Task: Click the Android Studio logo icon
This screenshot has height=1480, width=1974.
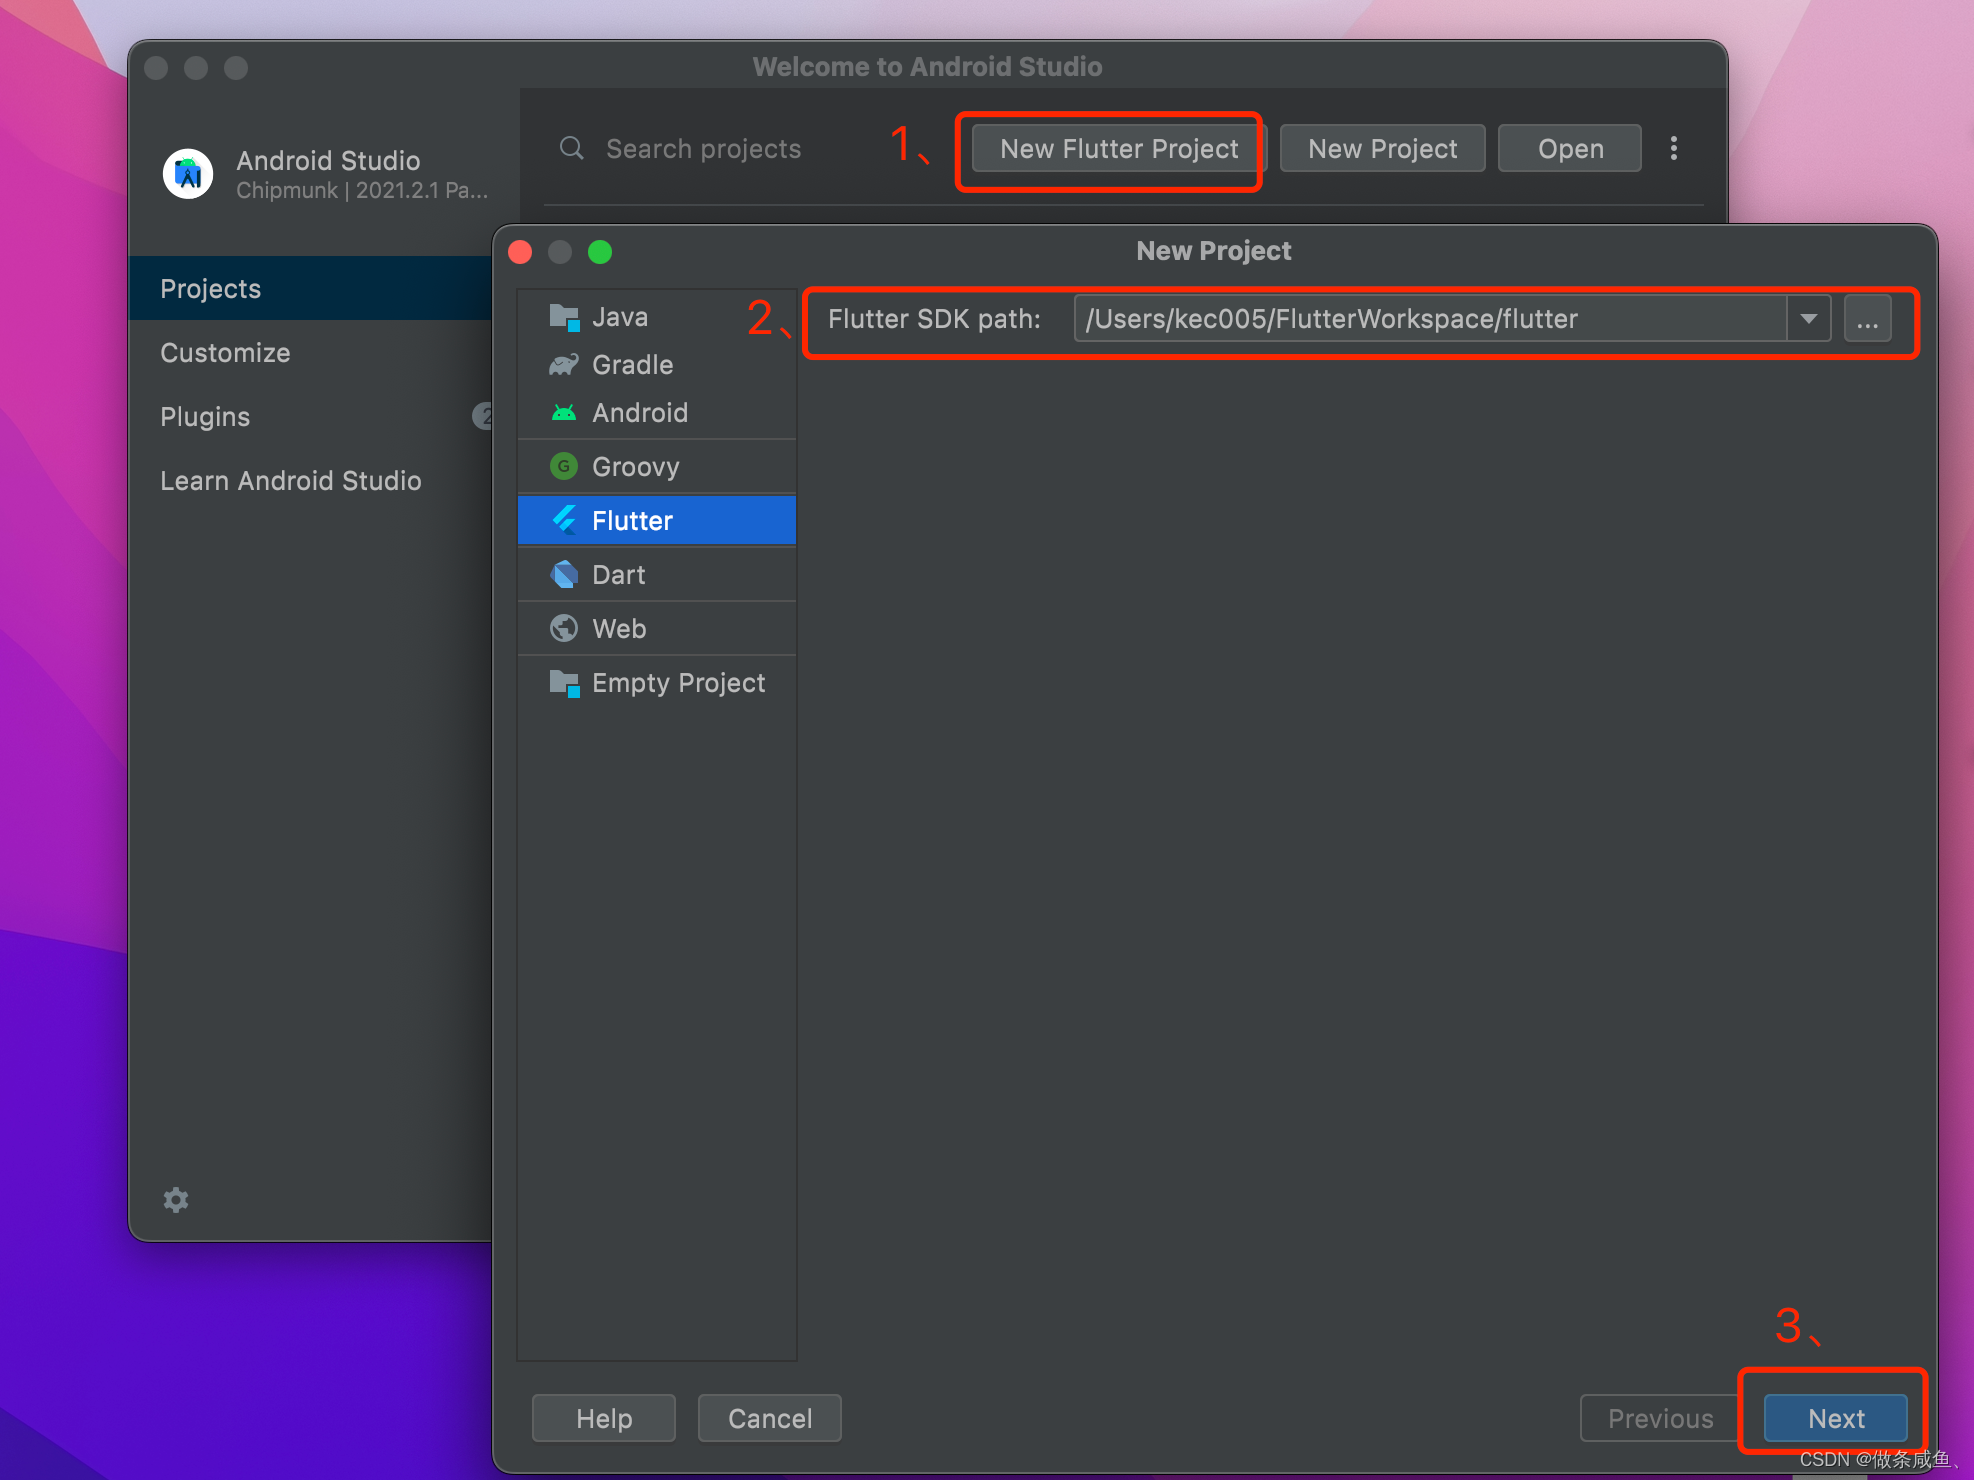Action: click(188, 174)
